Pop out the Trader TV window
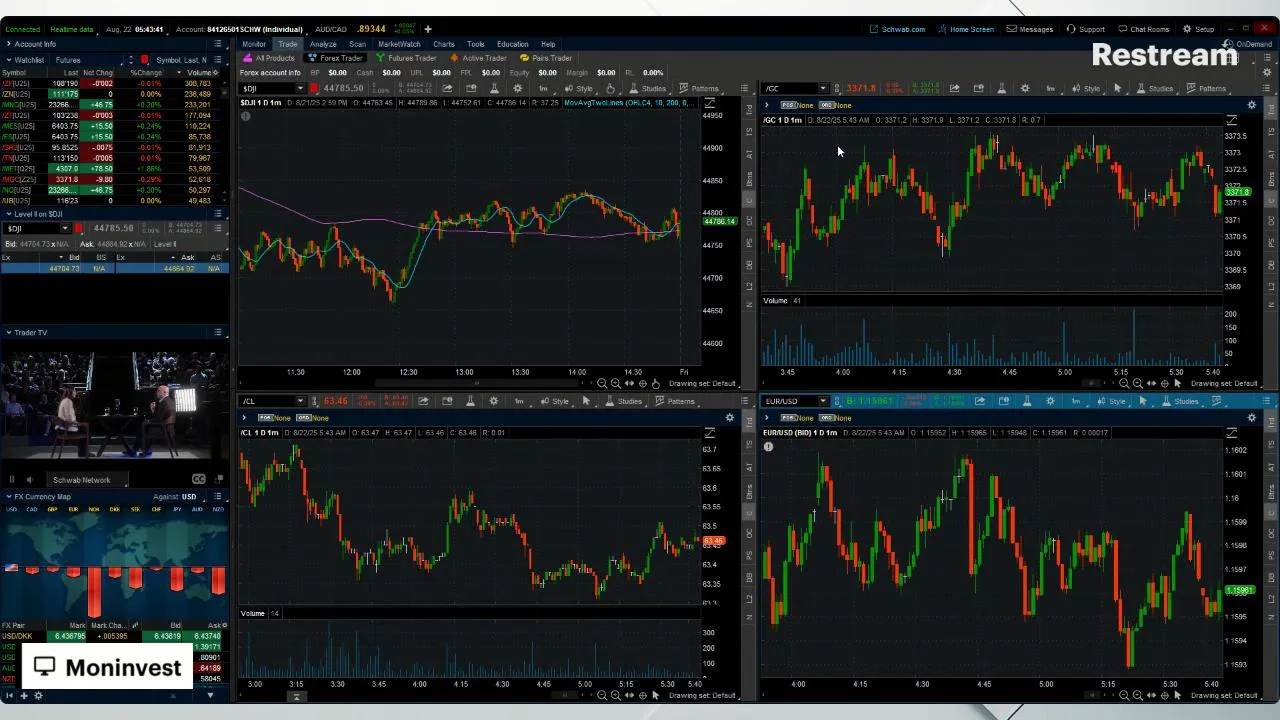Screen dimensions: 1280x720 [217, 480]
